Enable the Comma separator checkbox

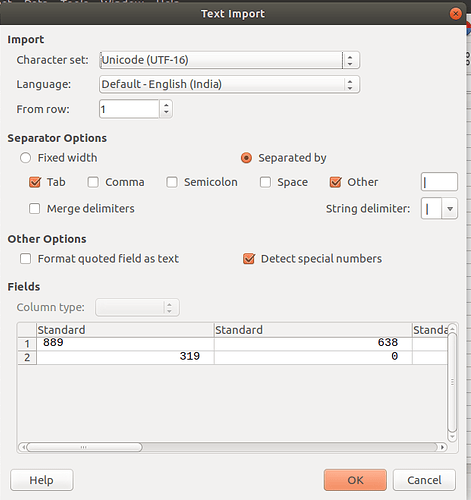(x=93, y=182)
